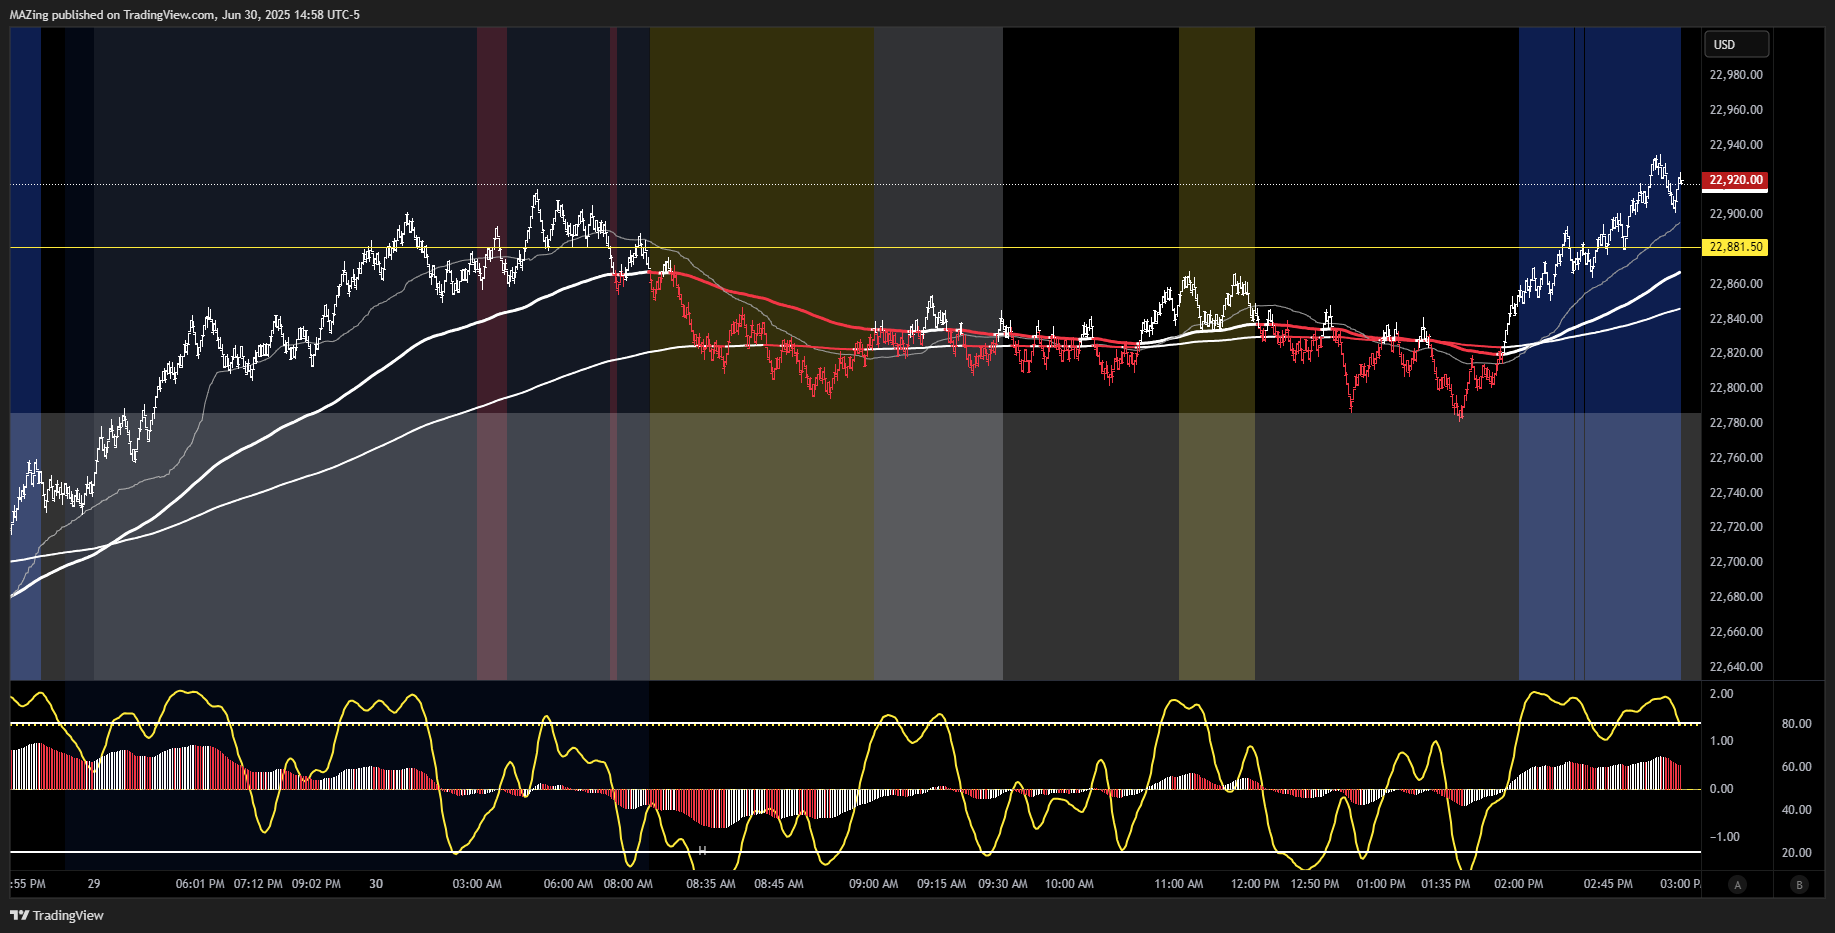This screenshot has height=933, width=1835.
Task: Click the 22,960.00 price axis label
Action: [1736, 110]
